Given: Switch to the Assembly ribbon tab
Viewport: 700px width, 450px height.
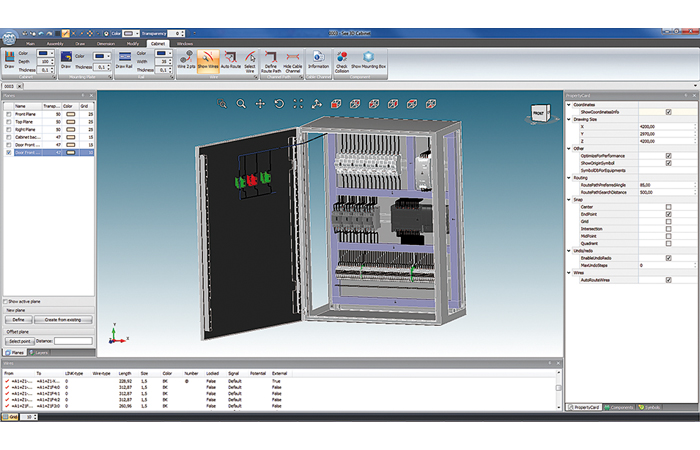Looking at the screenshot, I should [55, 44].
